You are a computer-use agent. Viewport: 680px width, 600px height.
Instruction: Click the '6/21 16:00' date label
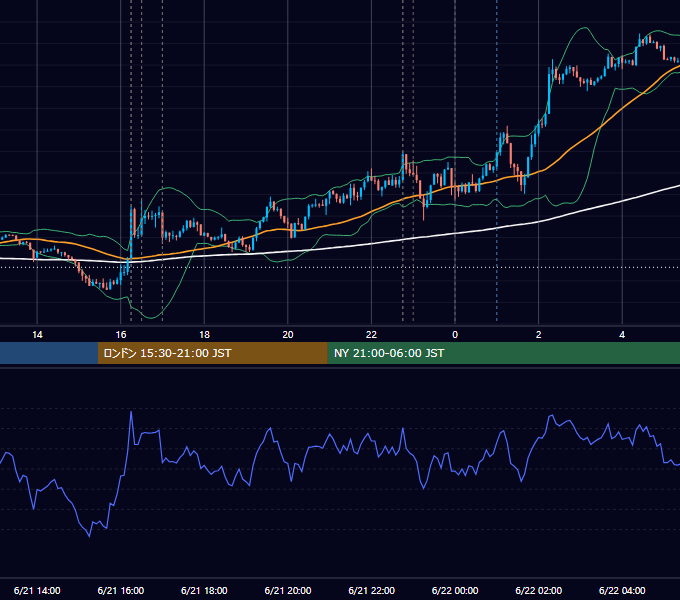[121, 590]
